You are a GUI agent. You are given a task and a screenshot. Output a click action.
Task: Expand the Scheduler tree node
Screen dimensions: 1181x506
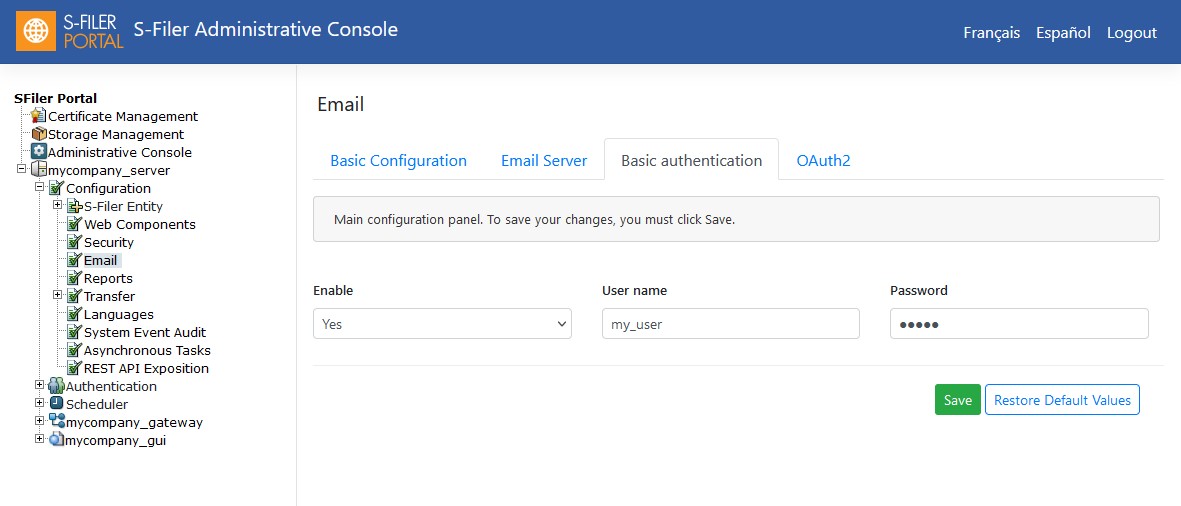tap(39, 403)
